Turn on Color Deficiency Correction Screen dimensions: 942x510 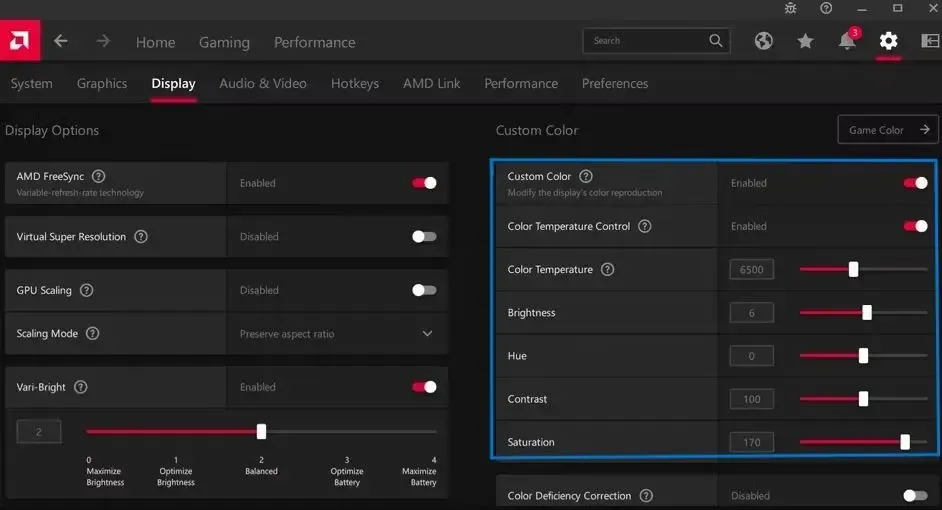click(914, 495)
